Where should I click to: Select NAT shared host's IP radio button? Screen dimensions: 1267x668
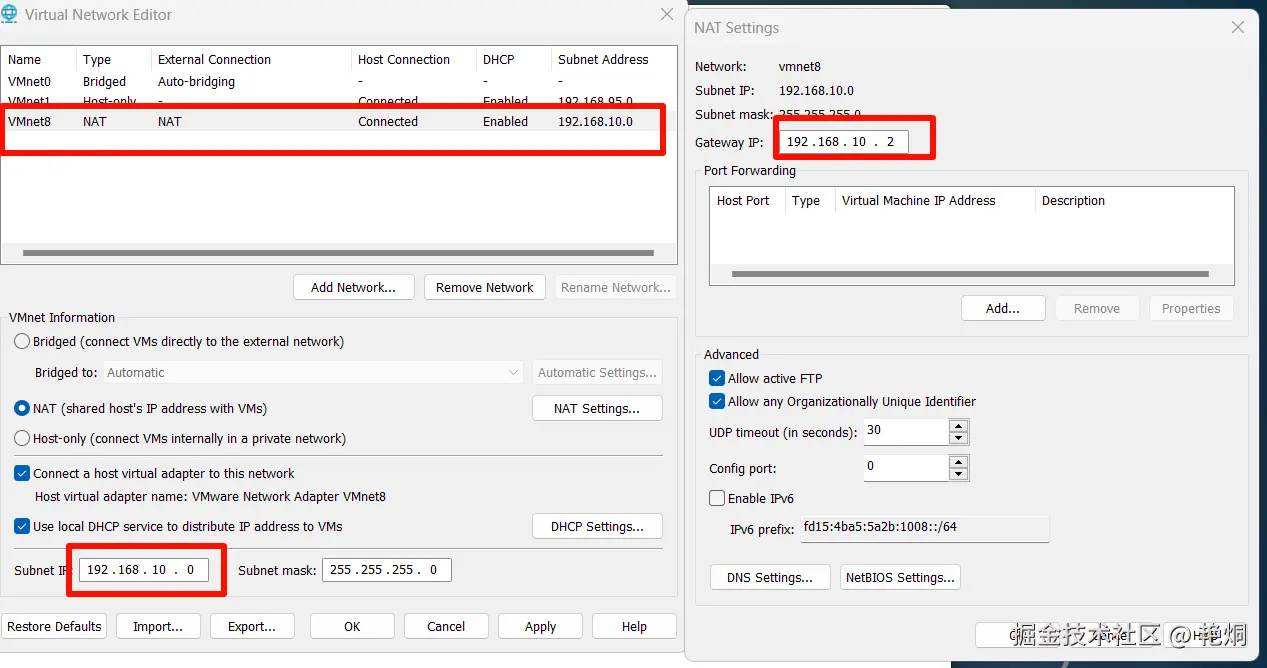pyautogui.click(x=22, y=408)
